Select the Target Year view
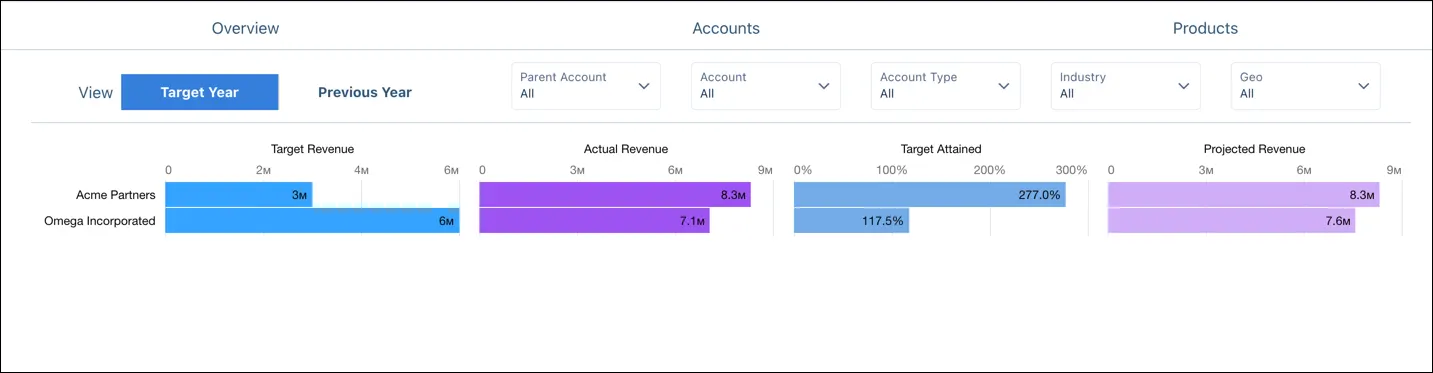This screenshot has height=373, width=1433. [200, 92]
